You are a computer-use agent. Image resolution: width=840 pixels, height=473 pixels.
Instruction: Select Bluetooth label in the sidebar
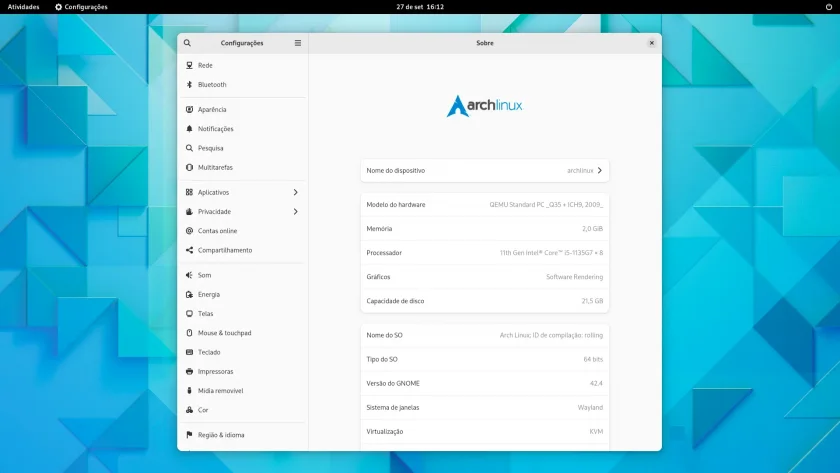click(212, 85)
